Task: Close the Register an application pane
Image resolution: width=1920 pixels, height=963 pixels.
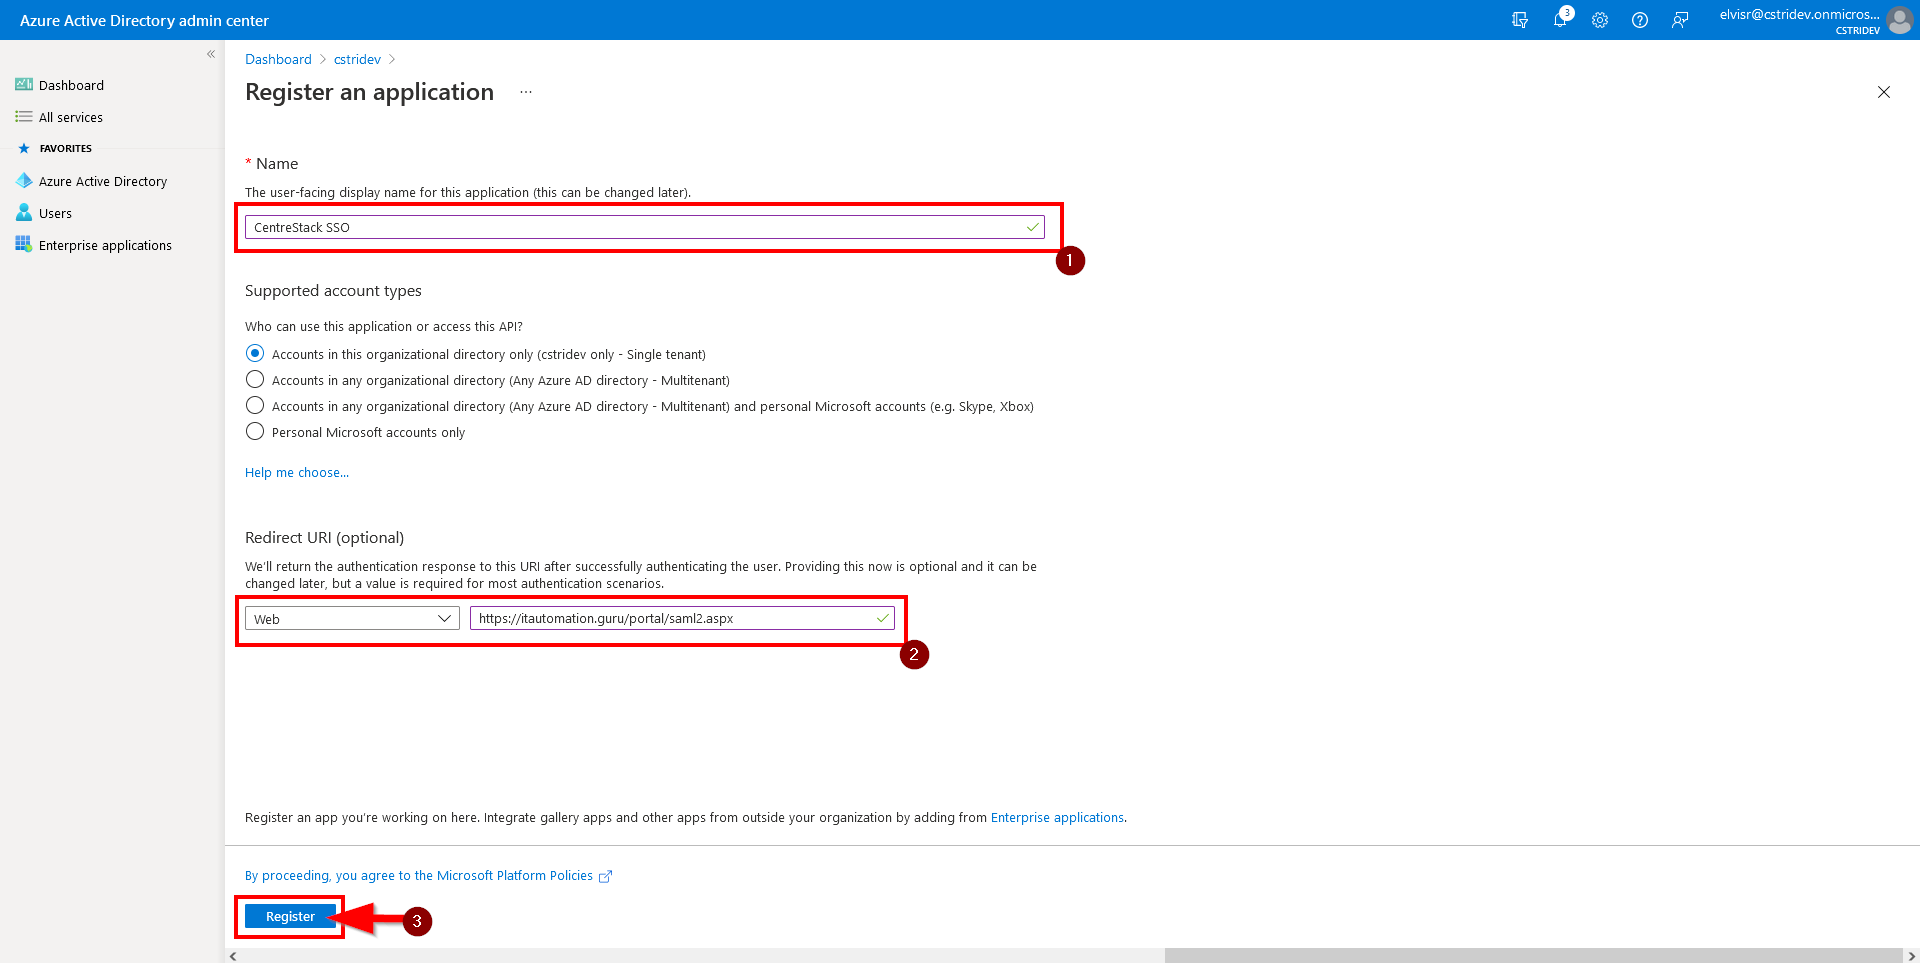Action: pos(1884,92)
